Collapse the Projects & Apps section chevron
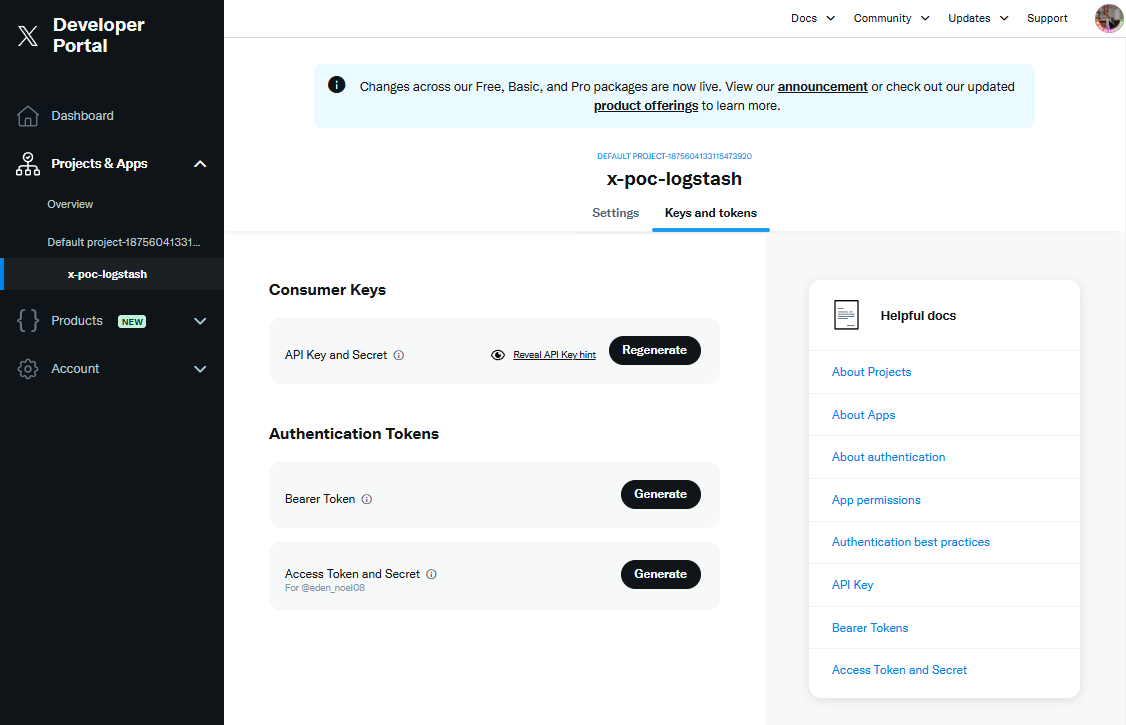Image resolution: width=1126 pixels, height=725 pixels. pyautogui.click(x=200, y=164)
